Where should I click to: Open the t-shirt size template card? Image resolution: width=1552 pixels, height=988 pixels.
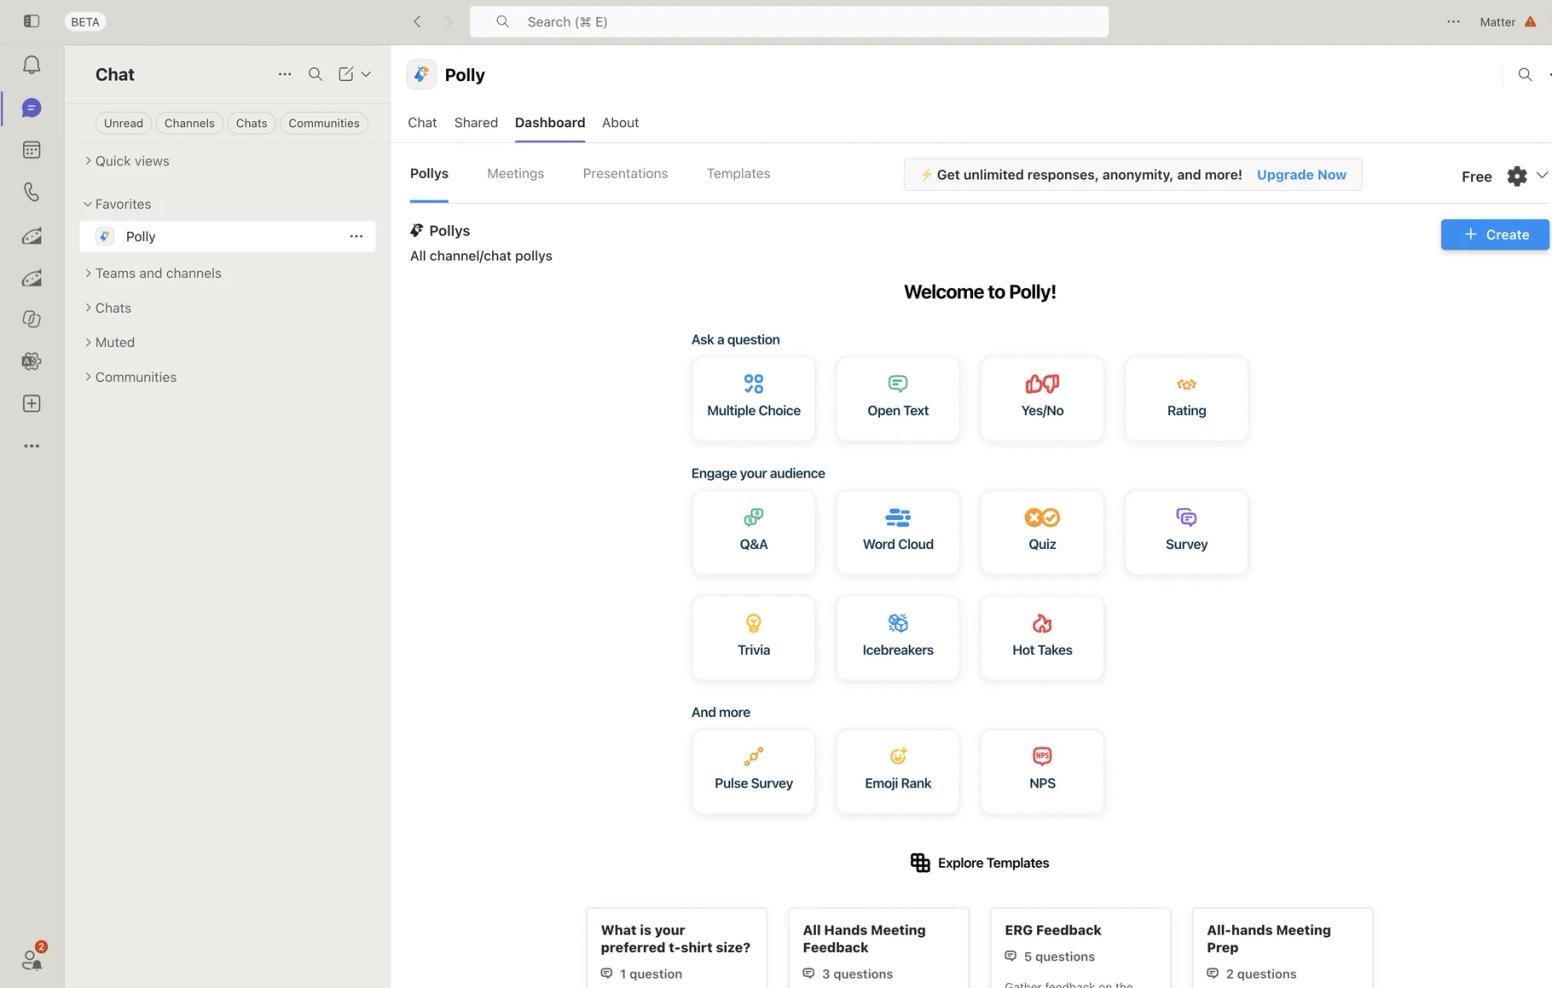[677, 948]
